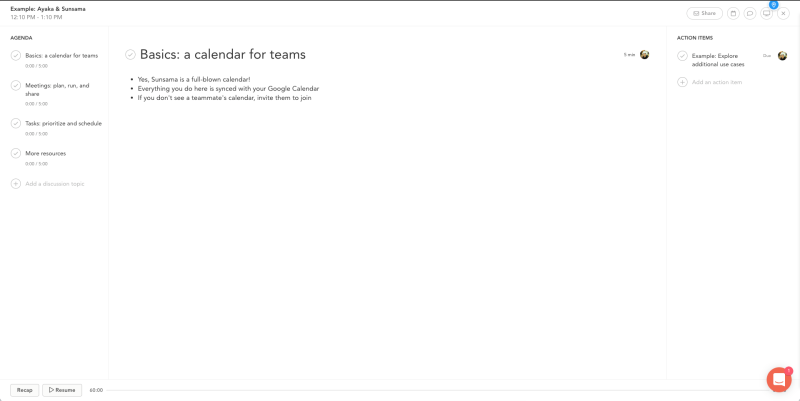The height and width of the screenshot is (401, 800).
Task: Toggle the checkmark beside the main topic heading
Action: tap(131, 55)
